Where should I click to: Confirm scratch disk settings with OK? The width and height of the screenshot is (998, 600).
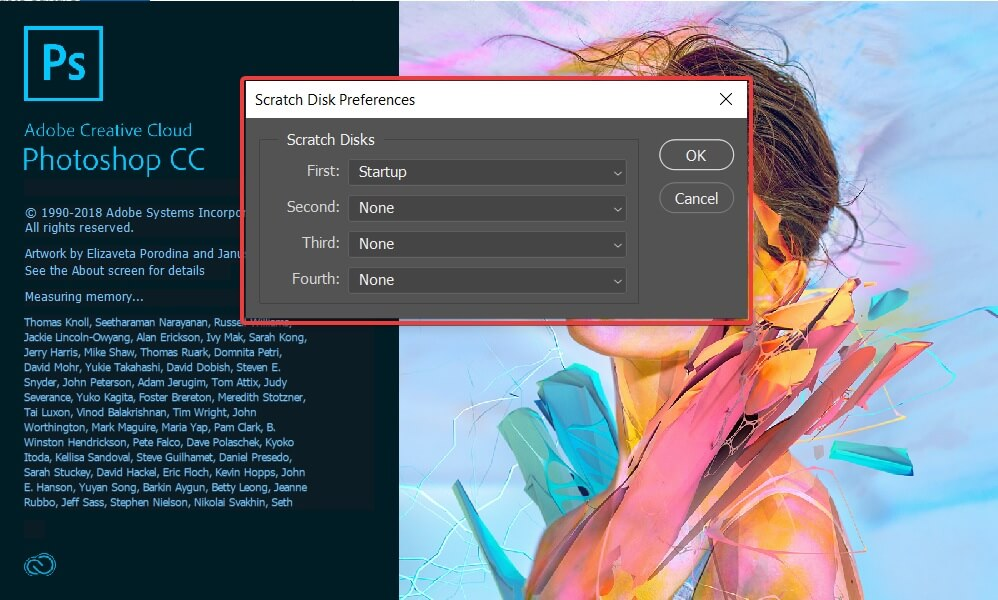point(695,154)
